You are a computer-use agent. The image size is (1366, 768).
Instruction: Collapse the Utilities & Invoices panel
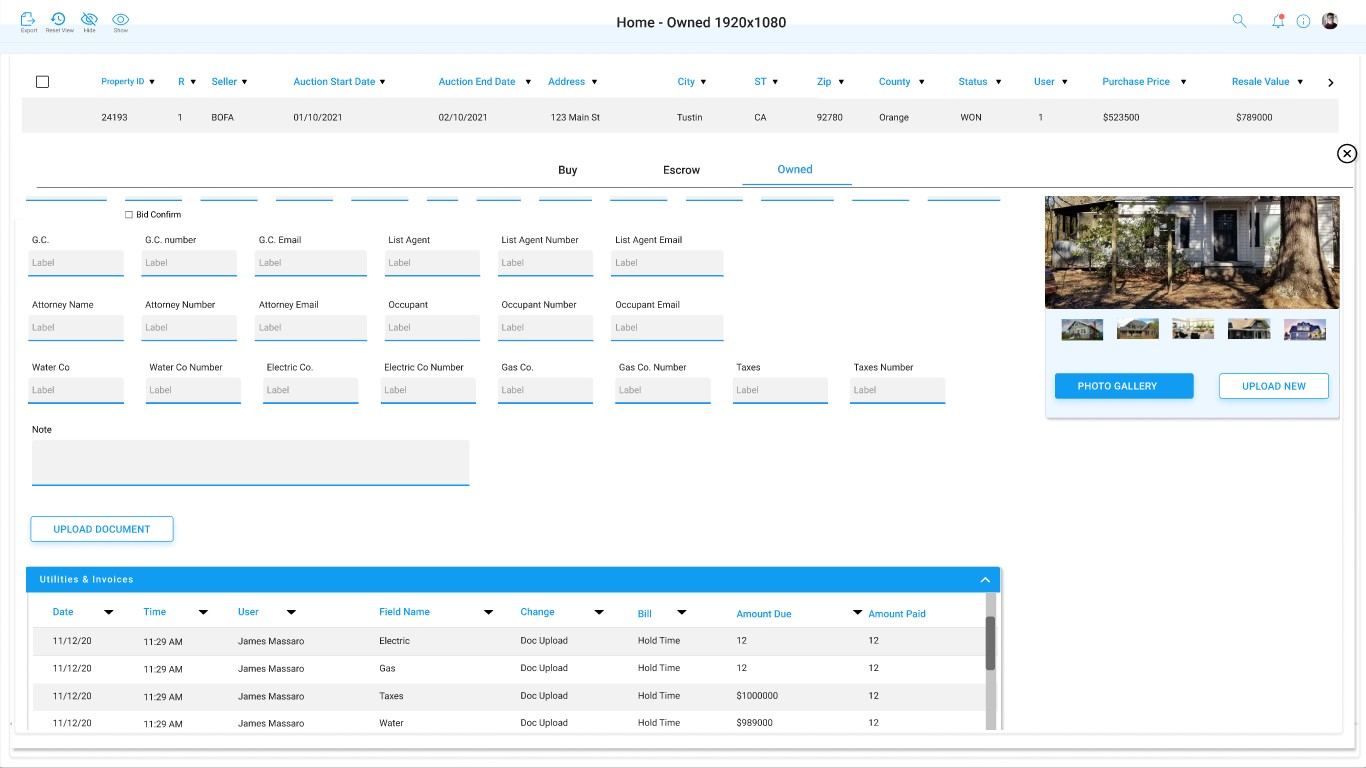[x=985, y=580]
